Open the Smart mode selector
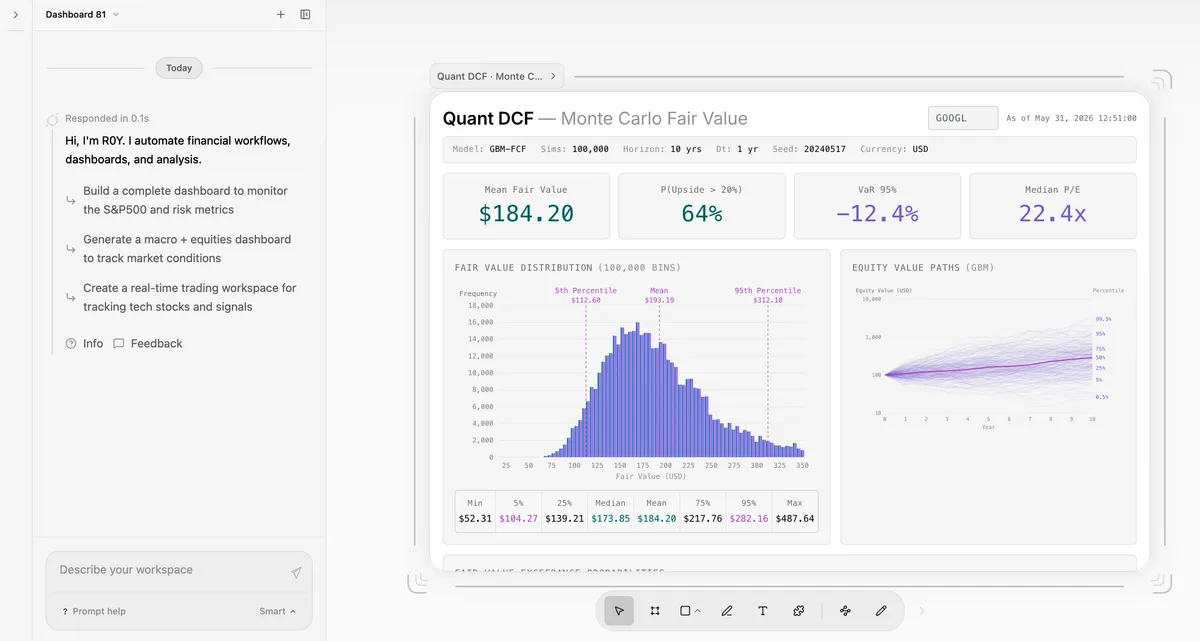 point(278,611)
